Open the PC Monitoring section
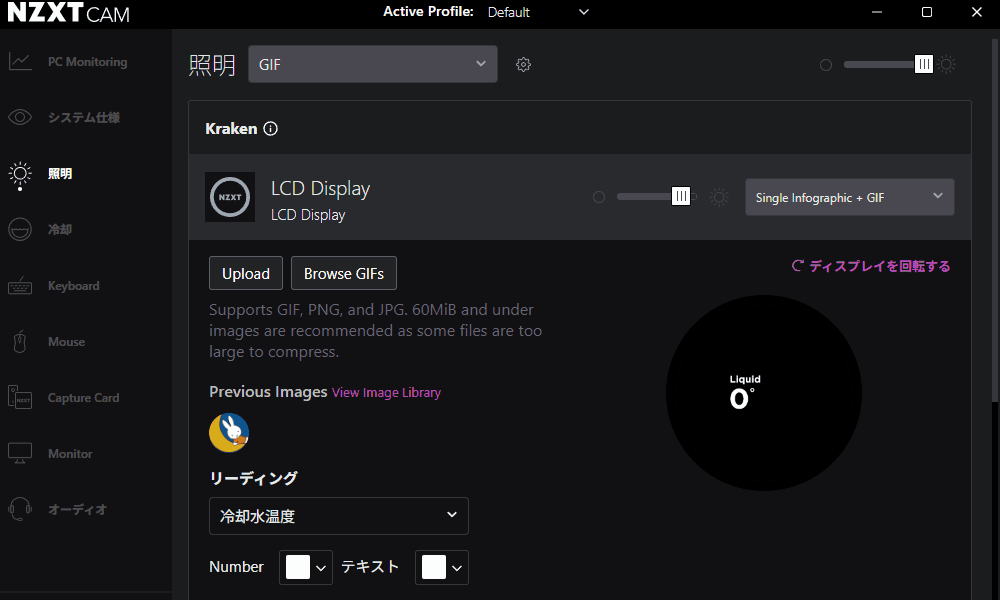The width and height of the screenshot is (1000, 600). tap(87, 62)
